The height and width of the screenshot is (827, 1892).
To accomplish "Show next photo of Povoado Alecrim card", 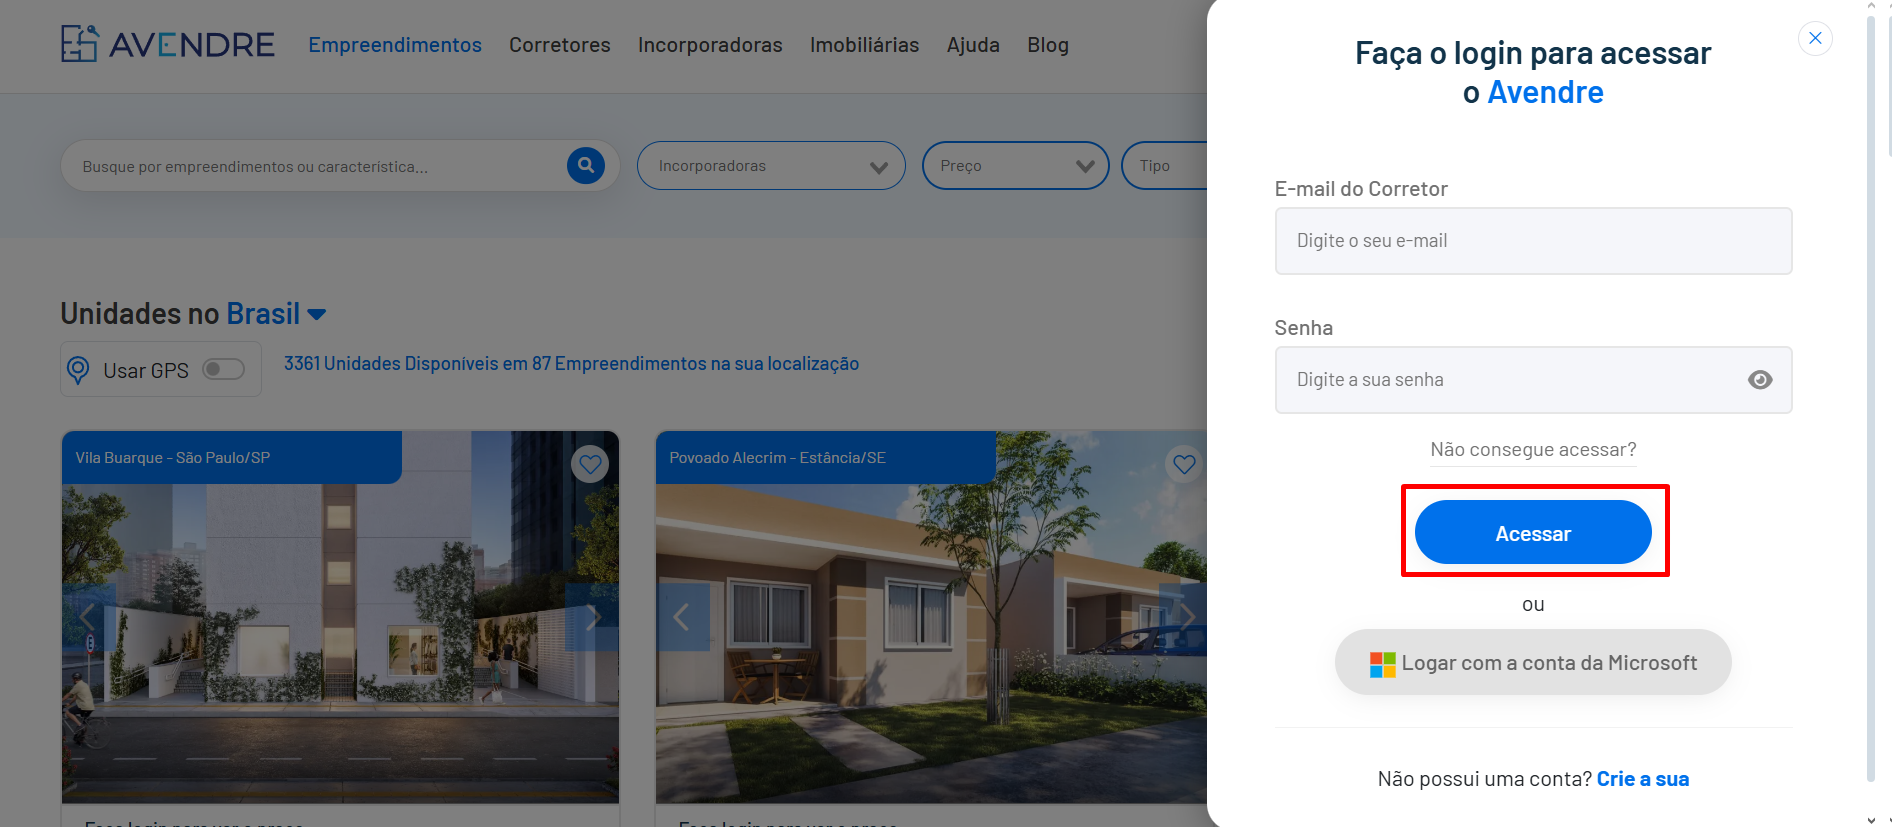I will click(x=1184, y=617).
